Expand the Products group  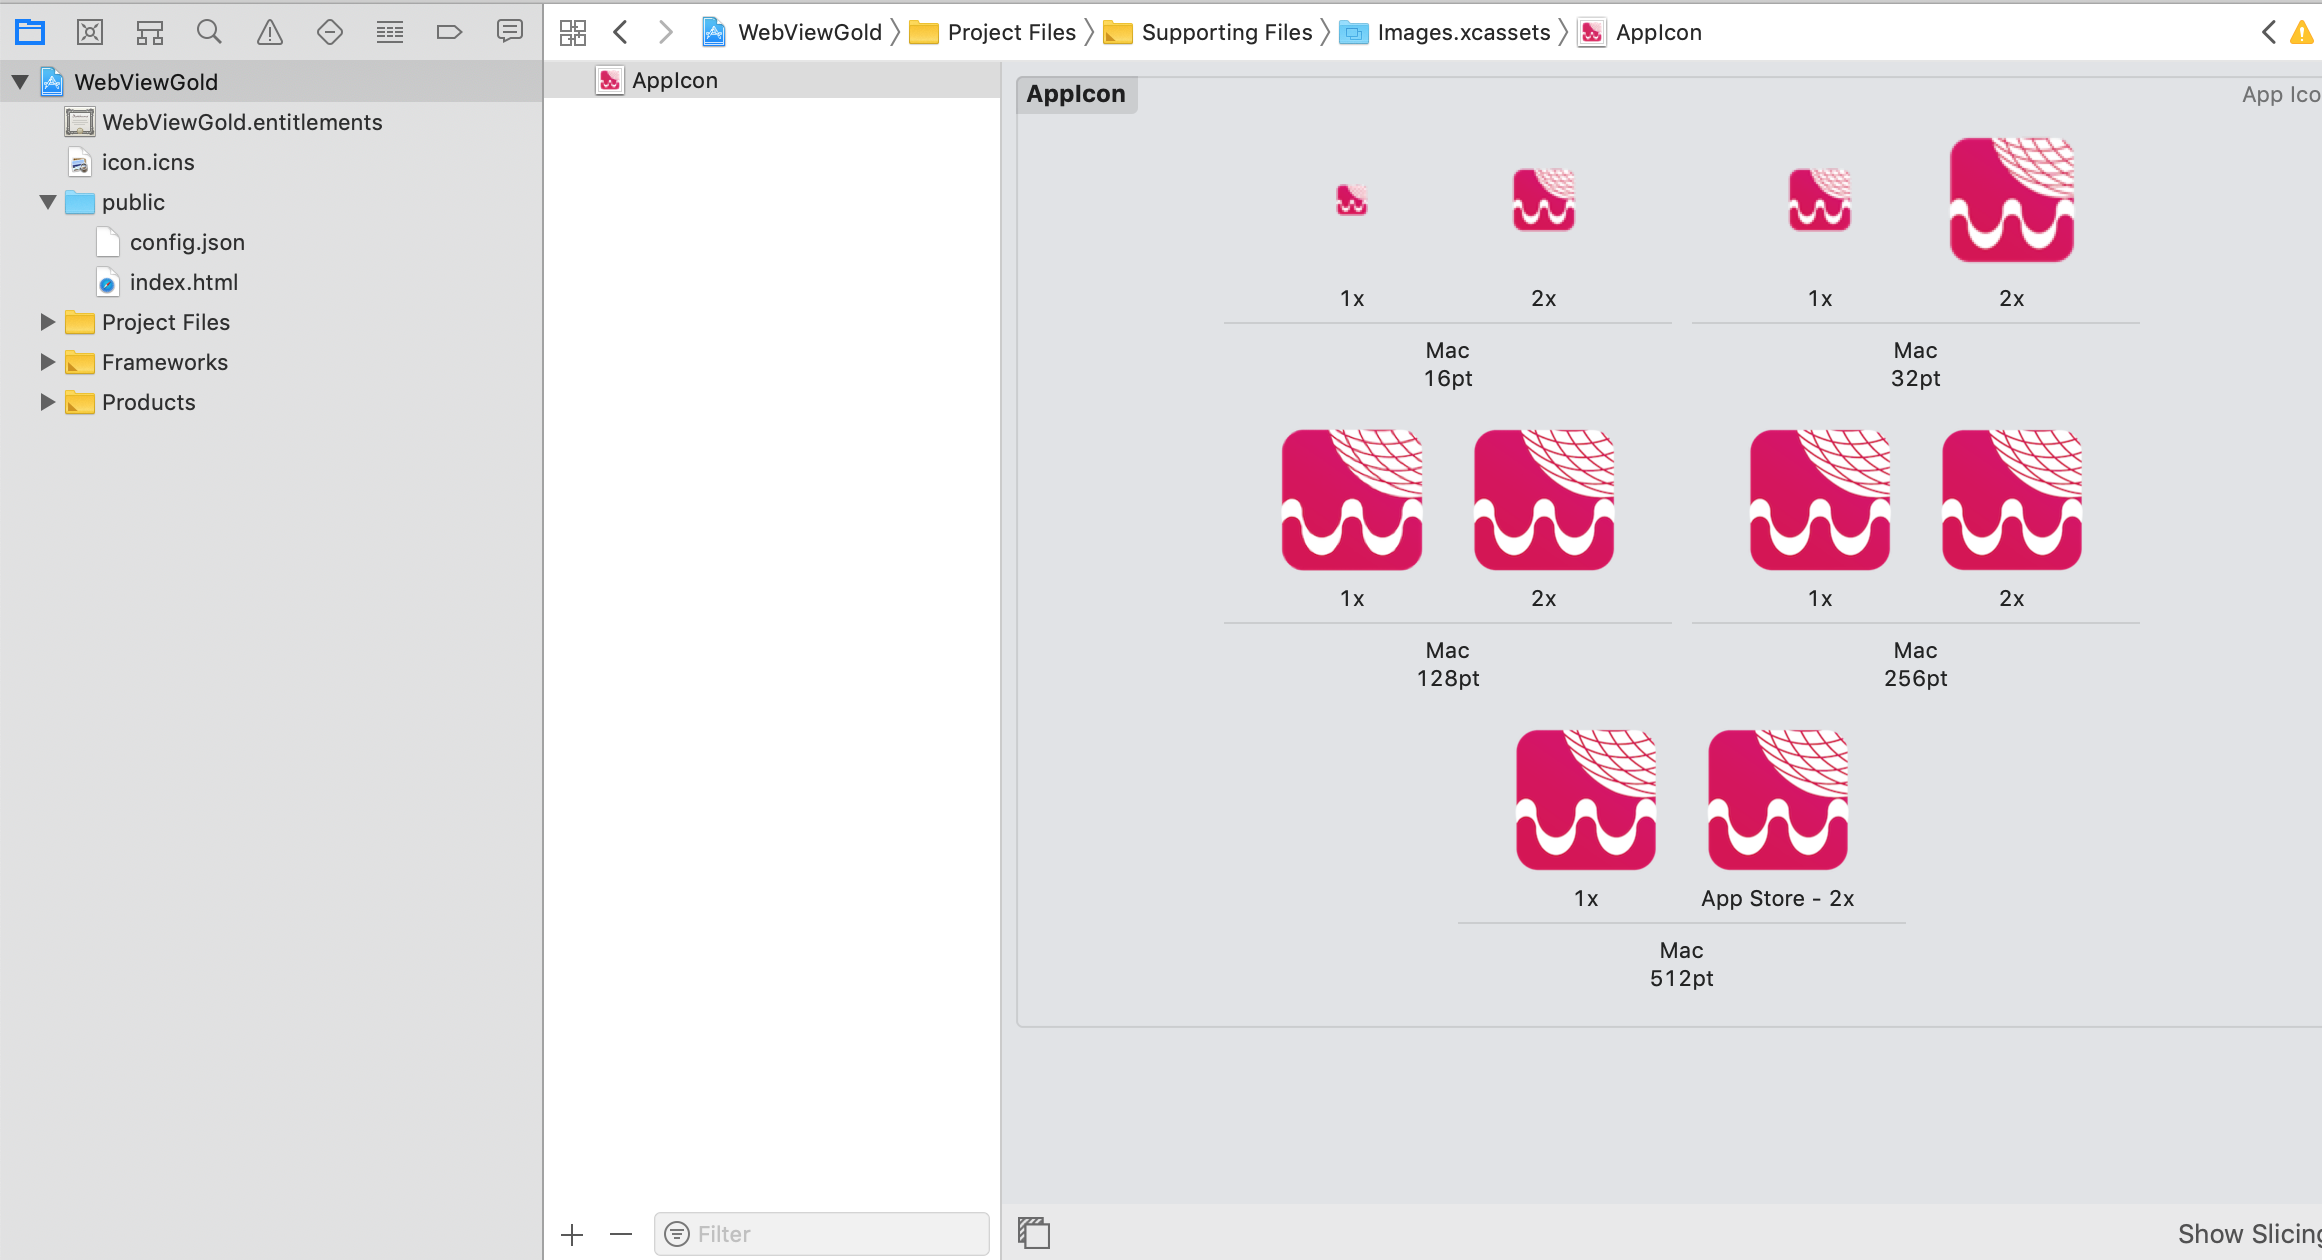coord(47,402)
